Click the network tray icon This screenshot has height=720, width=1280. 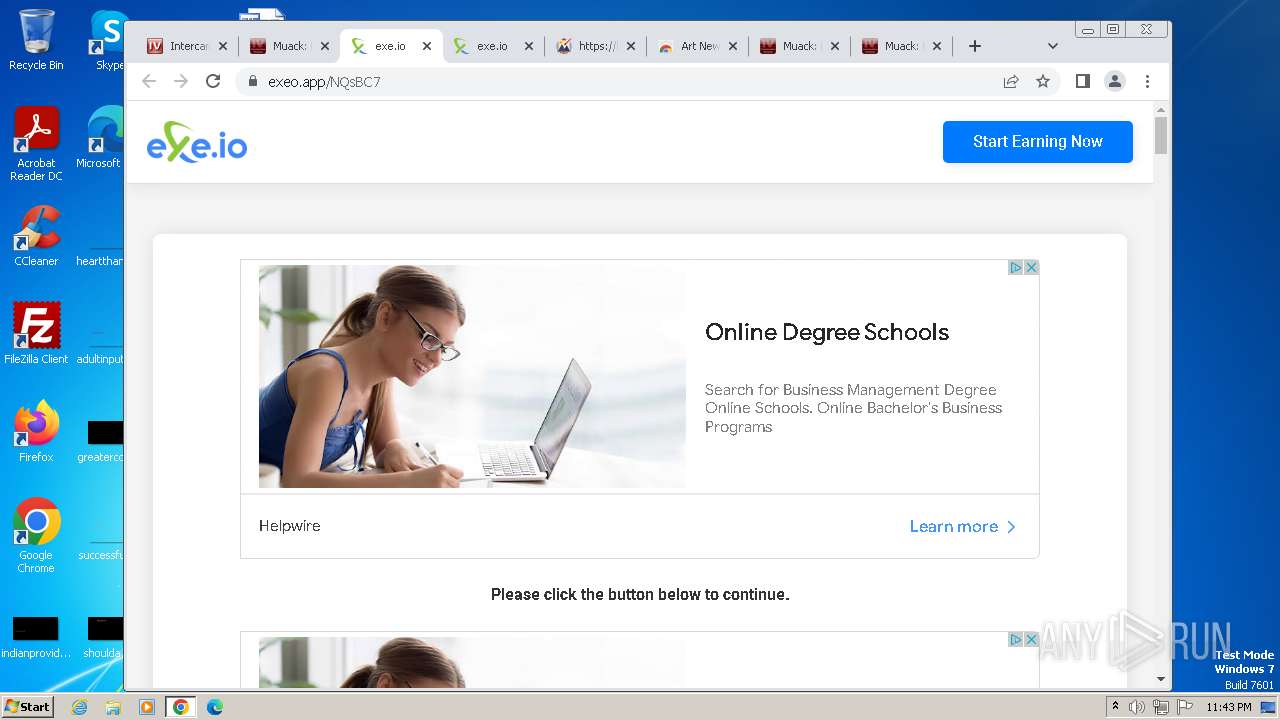(1161, 707)
